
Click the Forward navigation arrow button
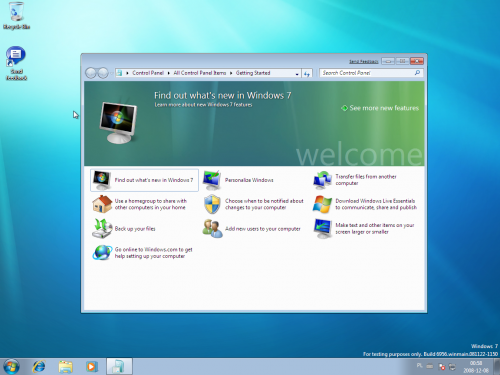click(x=103, y=73)
